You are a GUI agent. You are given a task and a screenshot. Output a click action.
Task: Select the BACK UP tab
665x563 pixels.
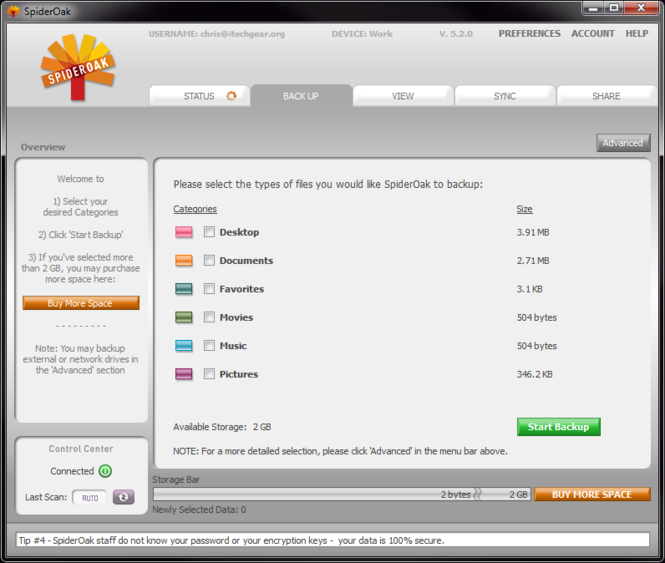[301, 96]
